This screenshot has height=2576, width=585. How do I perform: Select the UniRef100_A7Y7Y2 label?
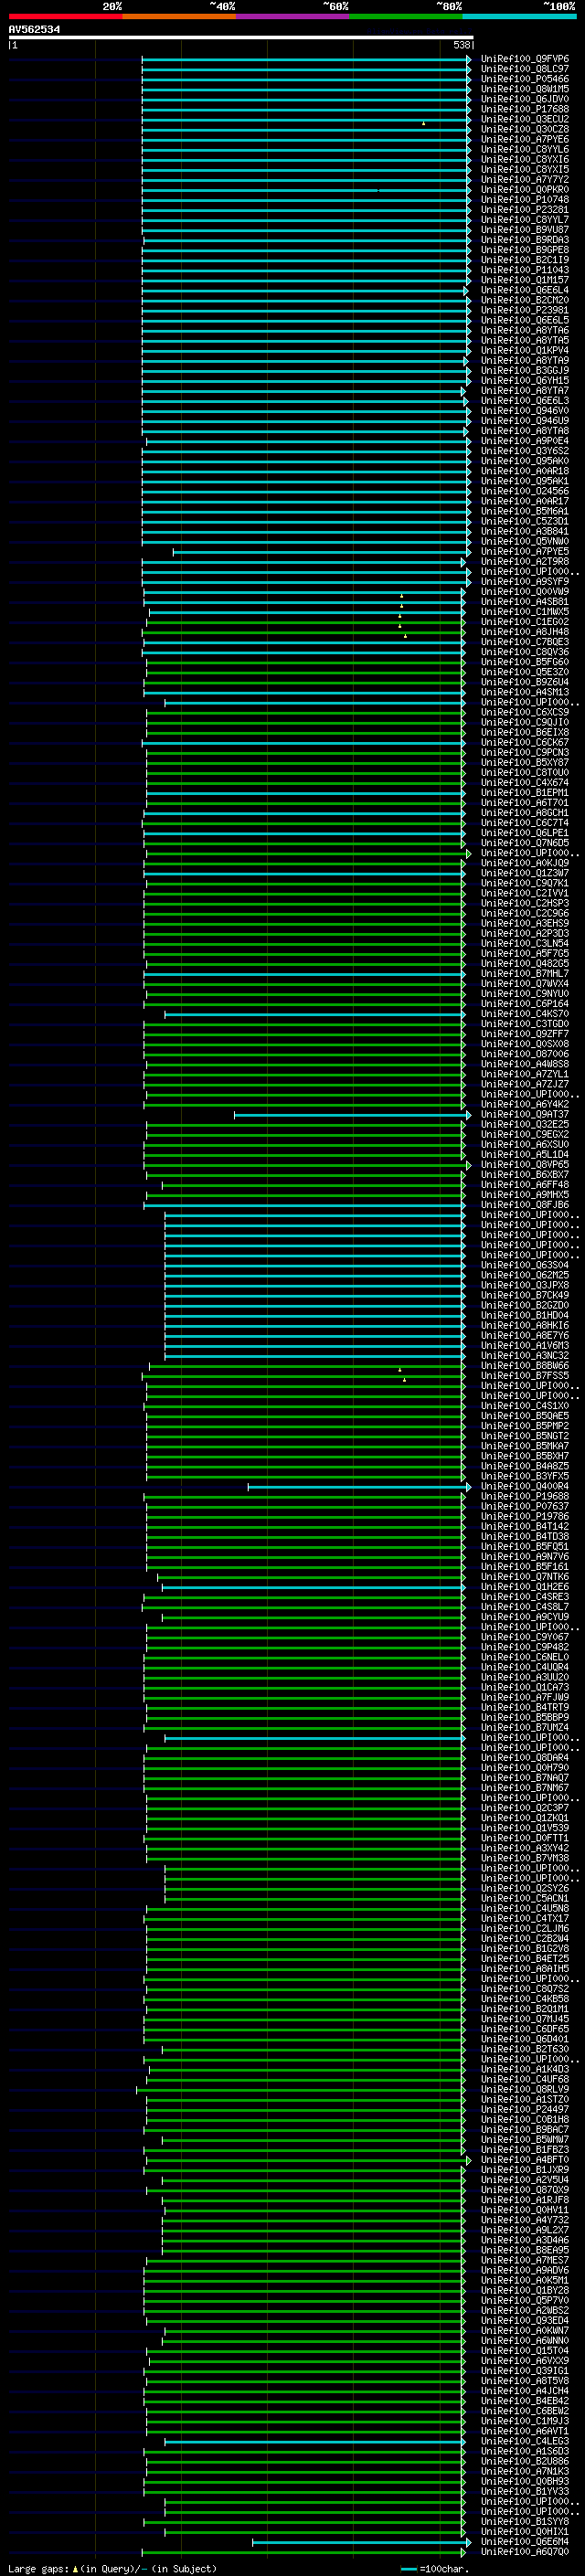524,179
